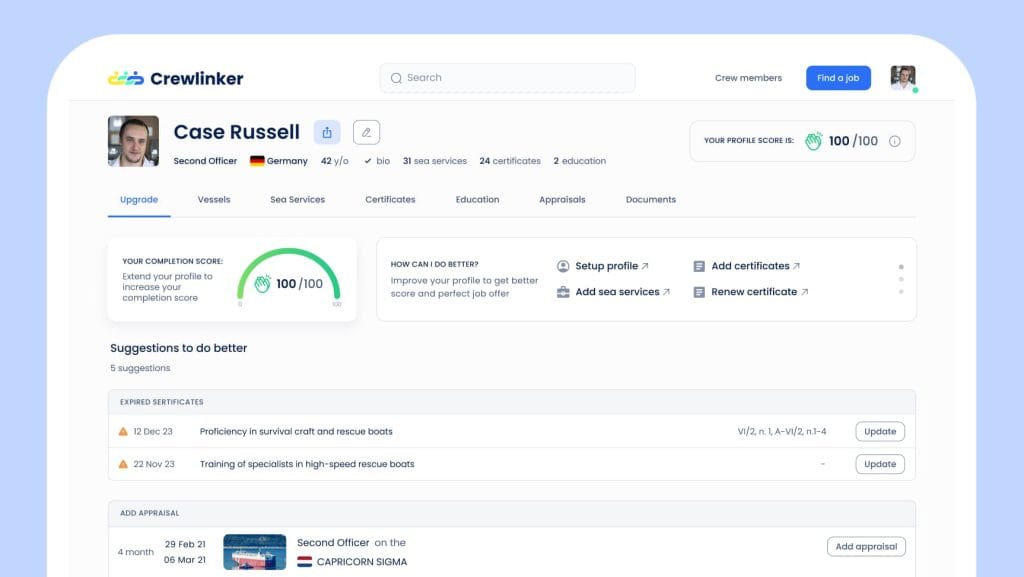Click Proficiency in survival craft and rescue boats
The image size is (1024, 577).
pyautogui.click(x=296, y=431)
